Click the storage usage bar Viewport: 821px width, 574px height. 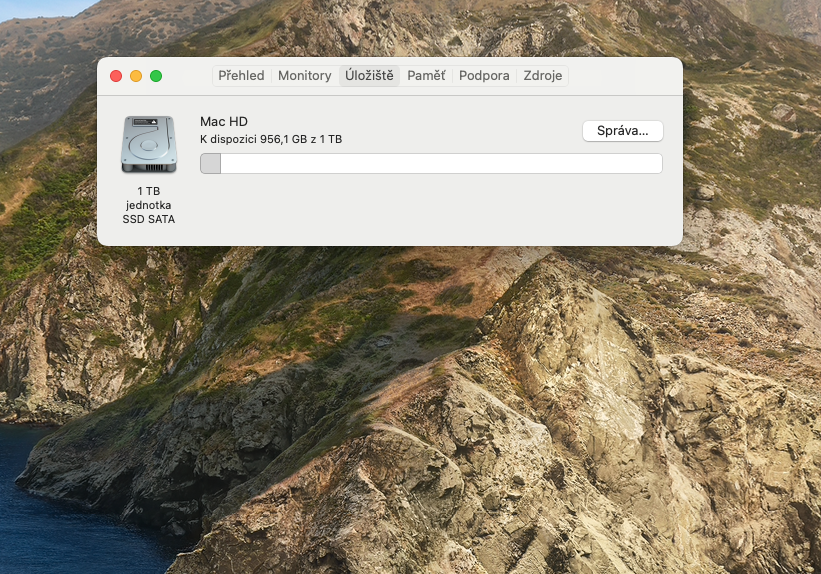431,163
